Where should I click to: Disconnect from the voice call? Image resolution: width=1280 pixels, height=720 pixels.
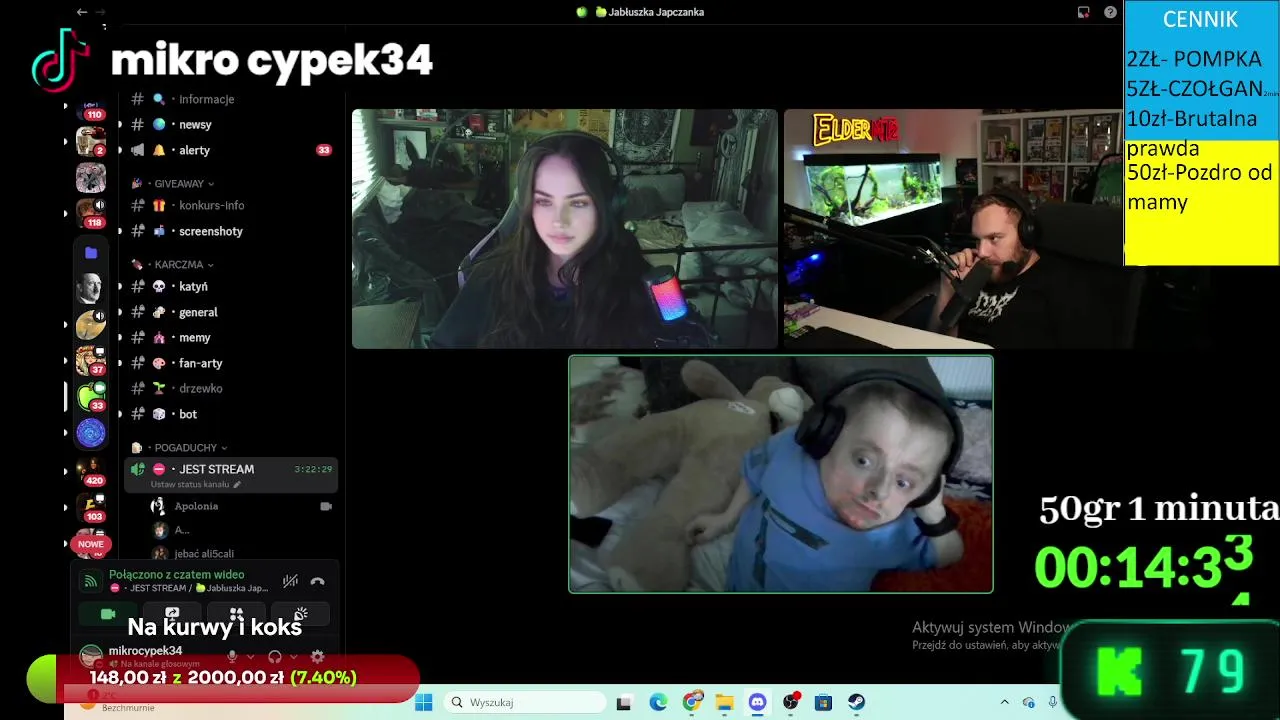point(318,581)
